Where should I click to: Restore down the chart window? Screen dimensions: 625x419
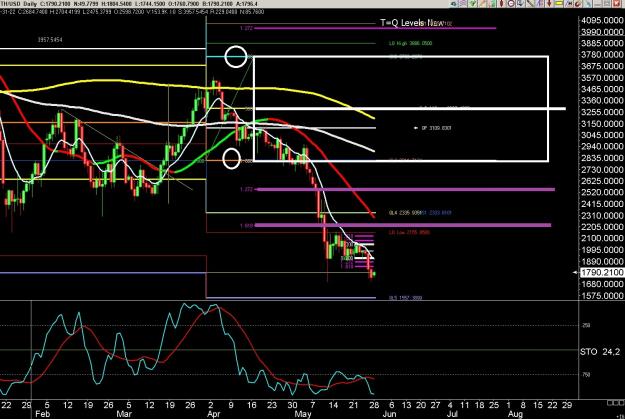tap(607, 4)
